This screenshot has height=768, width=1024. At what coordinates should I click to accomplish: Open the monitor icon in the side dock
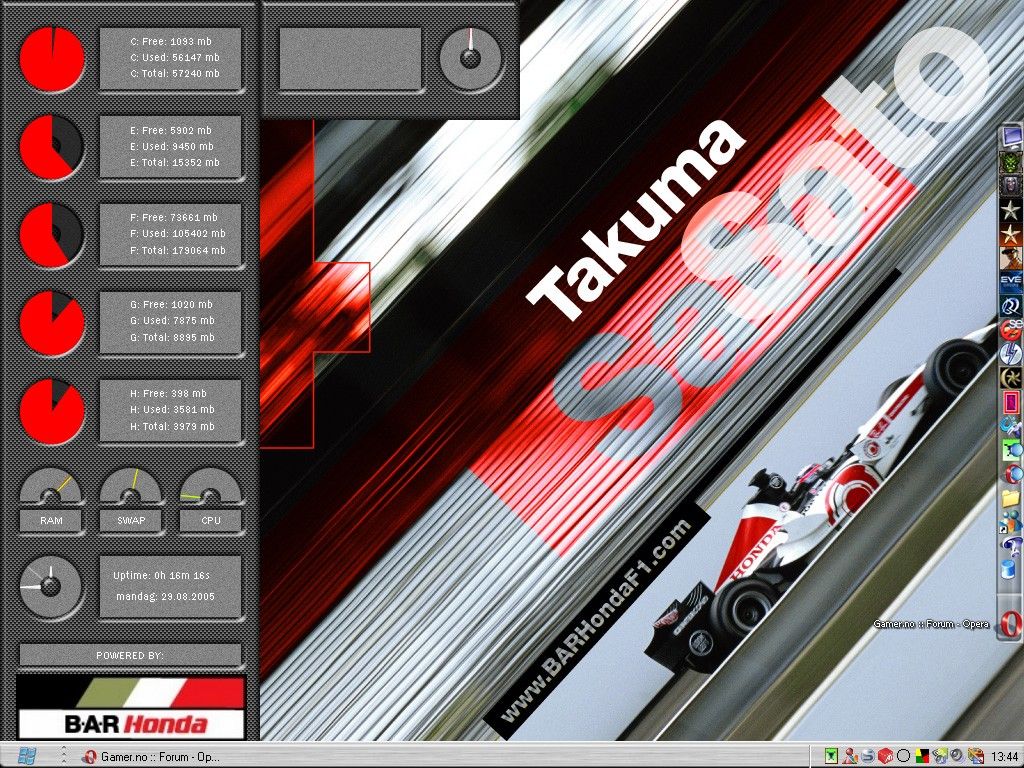point(1012,136)
